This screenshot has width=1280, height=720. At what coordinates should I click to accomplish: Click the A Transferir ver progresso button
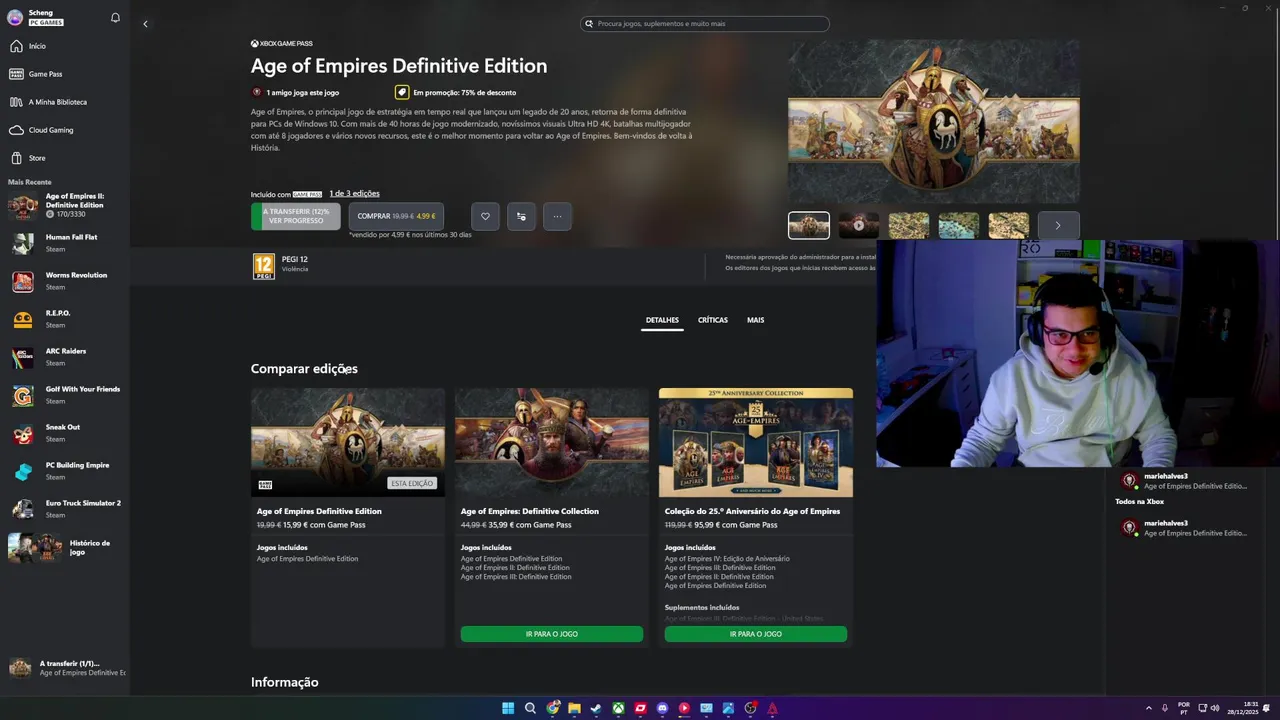pyautogui.click(x=295, y=216)
